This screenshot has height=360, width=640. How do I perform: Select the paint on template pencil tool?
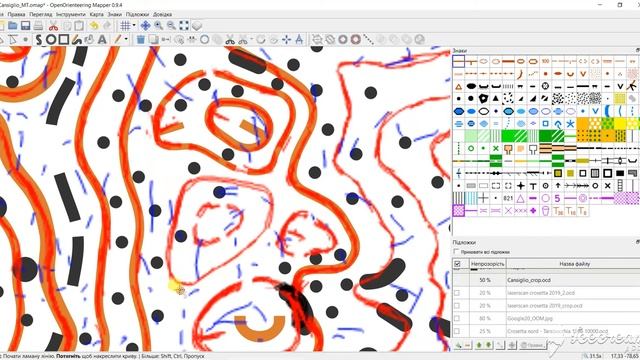(118, 40)
